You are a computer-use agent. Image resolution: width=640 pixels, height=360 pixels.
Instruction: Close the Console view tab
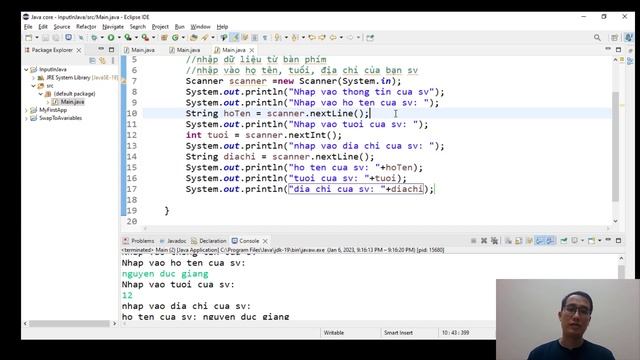(x=265, y=241)
